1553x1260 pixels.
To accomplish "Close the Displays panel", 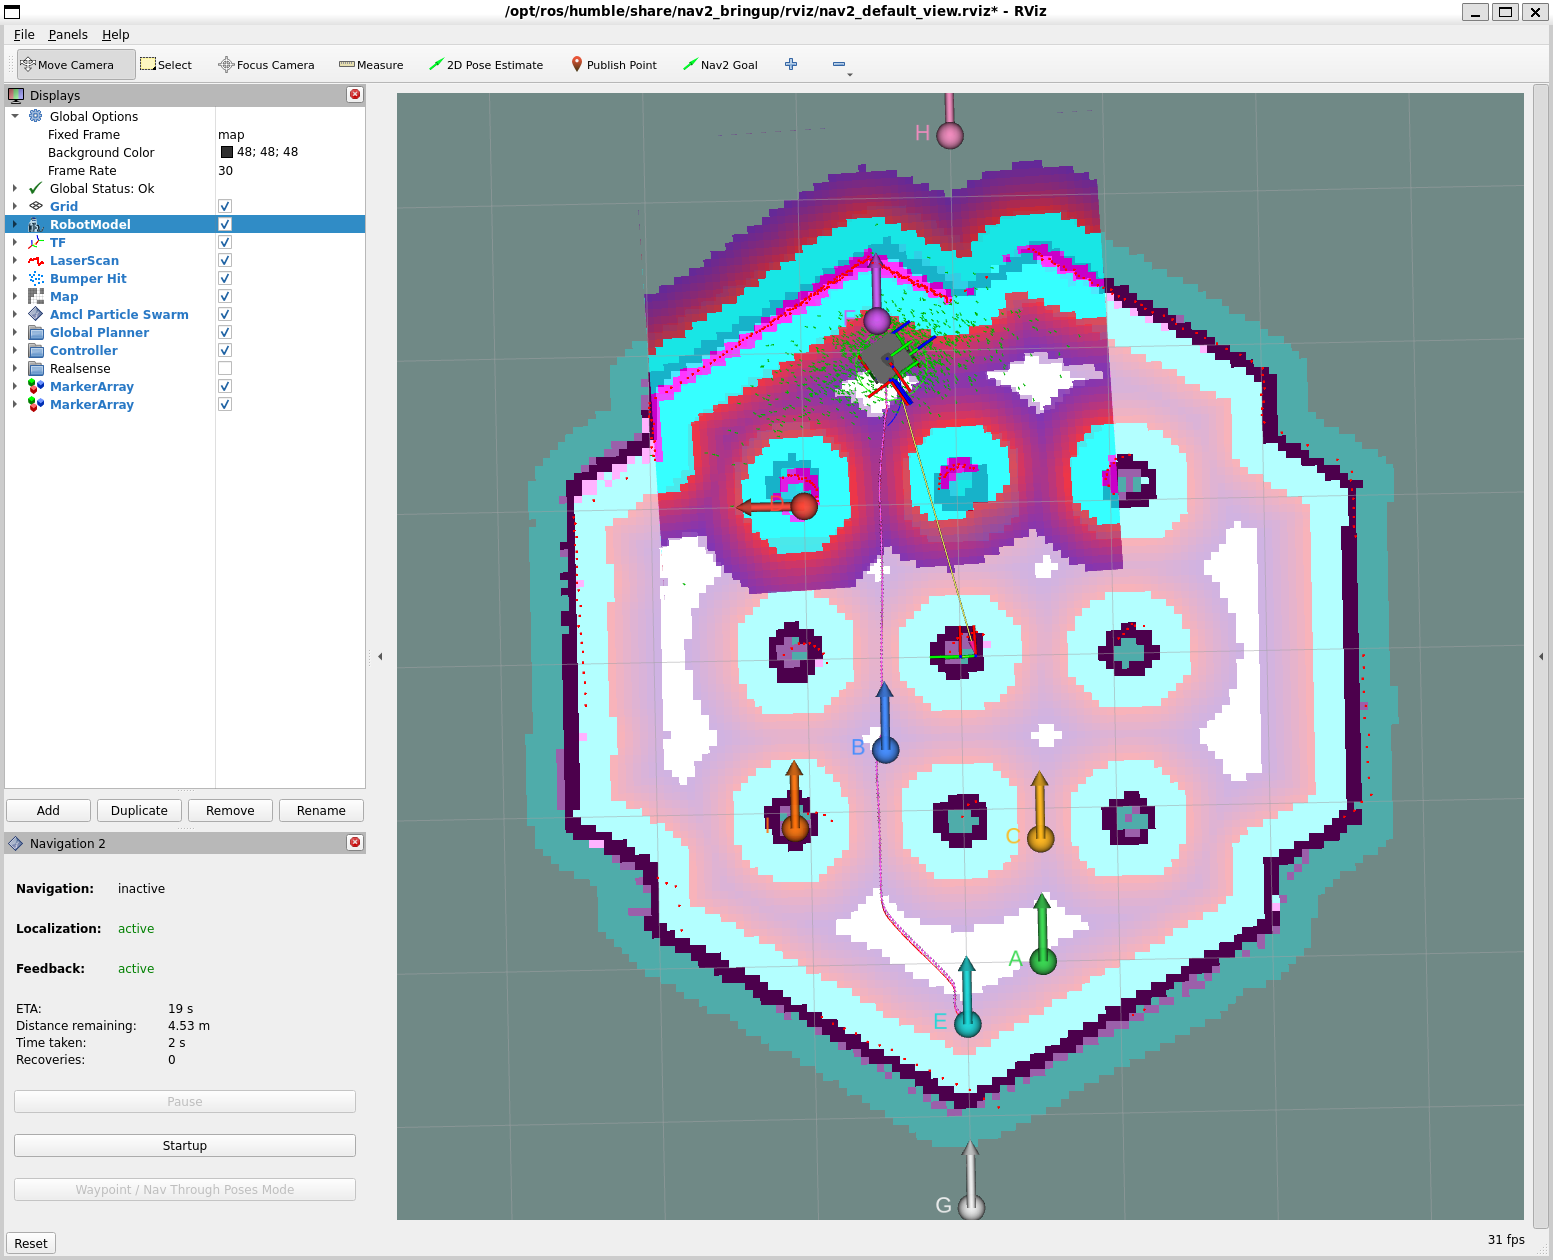I will (x=355, y=94).
